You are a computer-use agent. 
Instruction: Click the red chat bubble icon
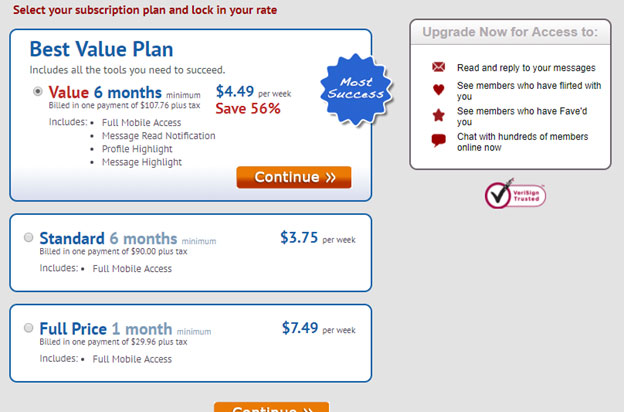tap(439, 141)
